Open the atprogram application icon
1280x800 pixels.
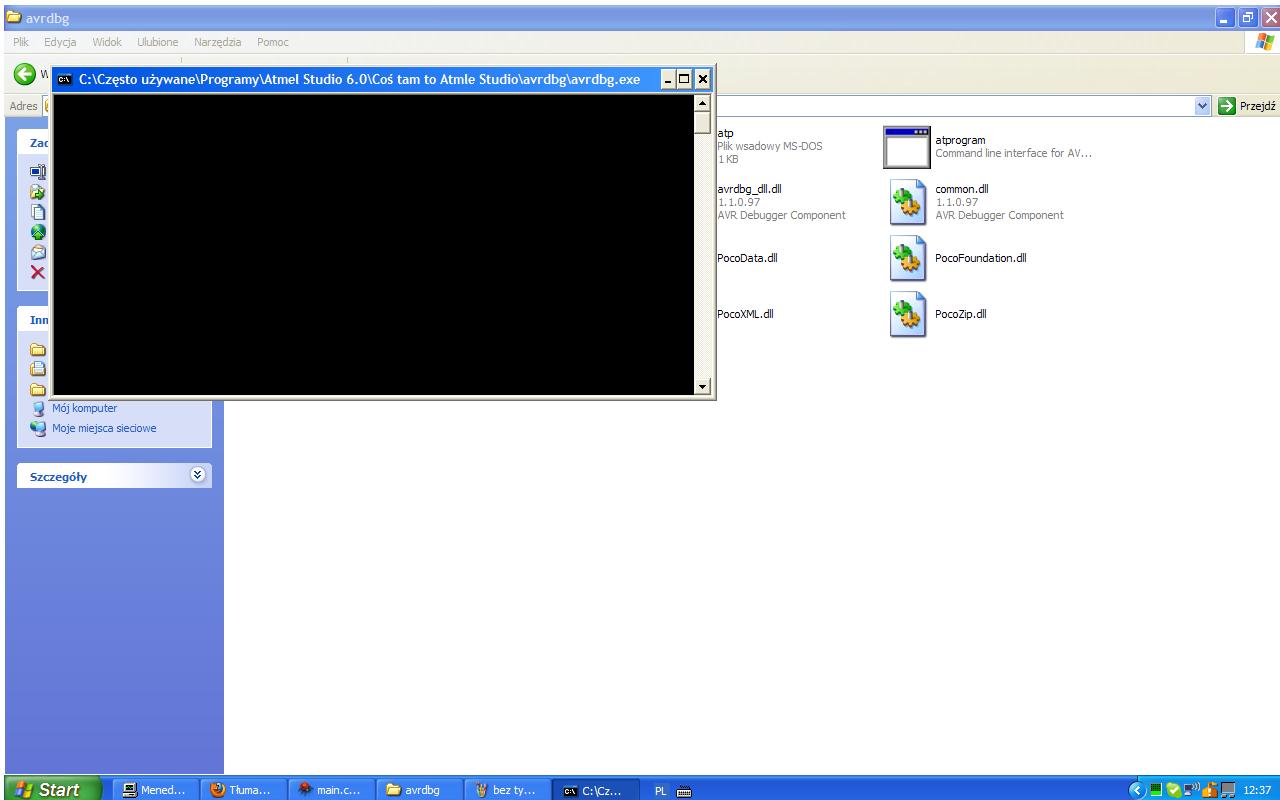tap(907, 147)
